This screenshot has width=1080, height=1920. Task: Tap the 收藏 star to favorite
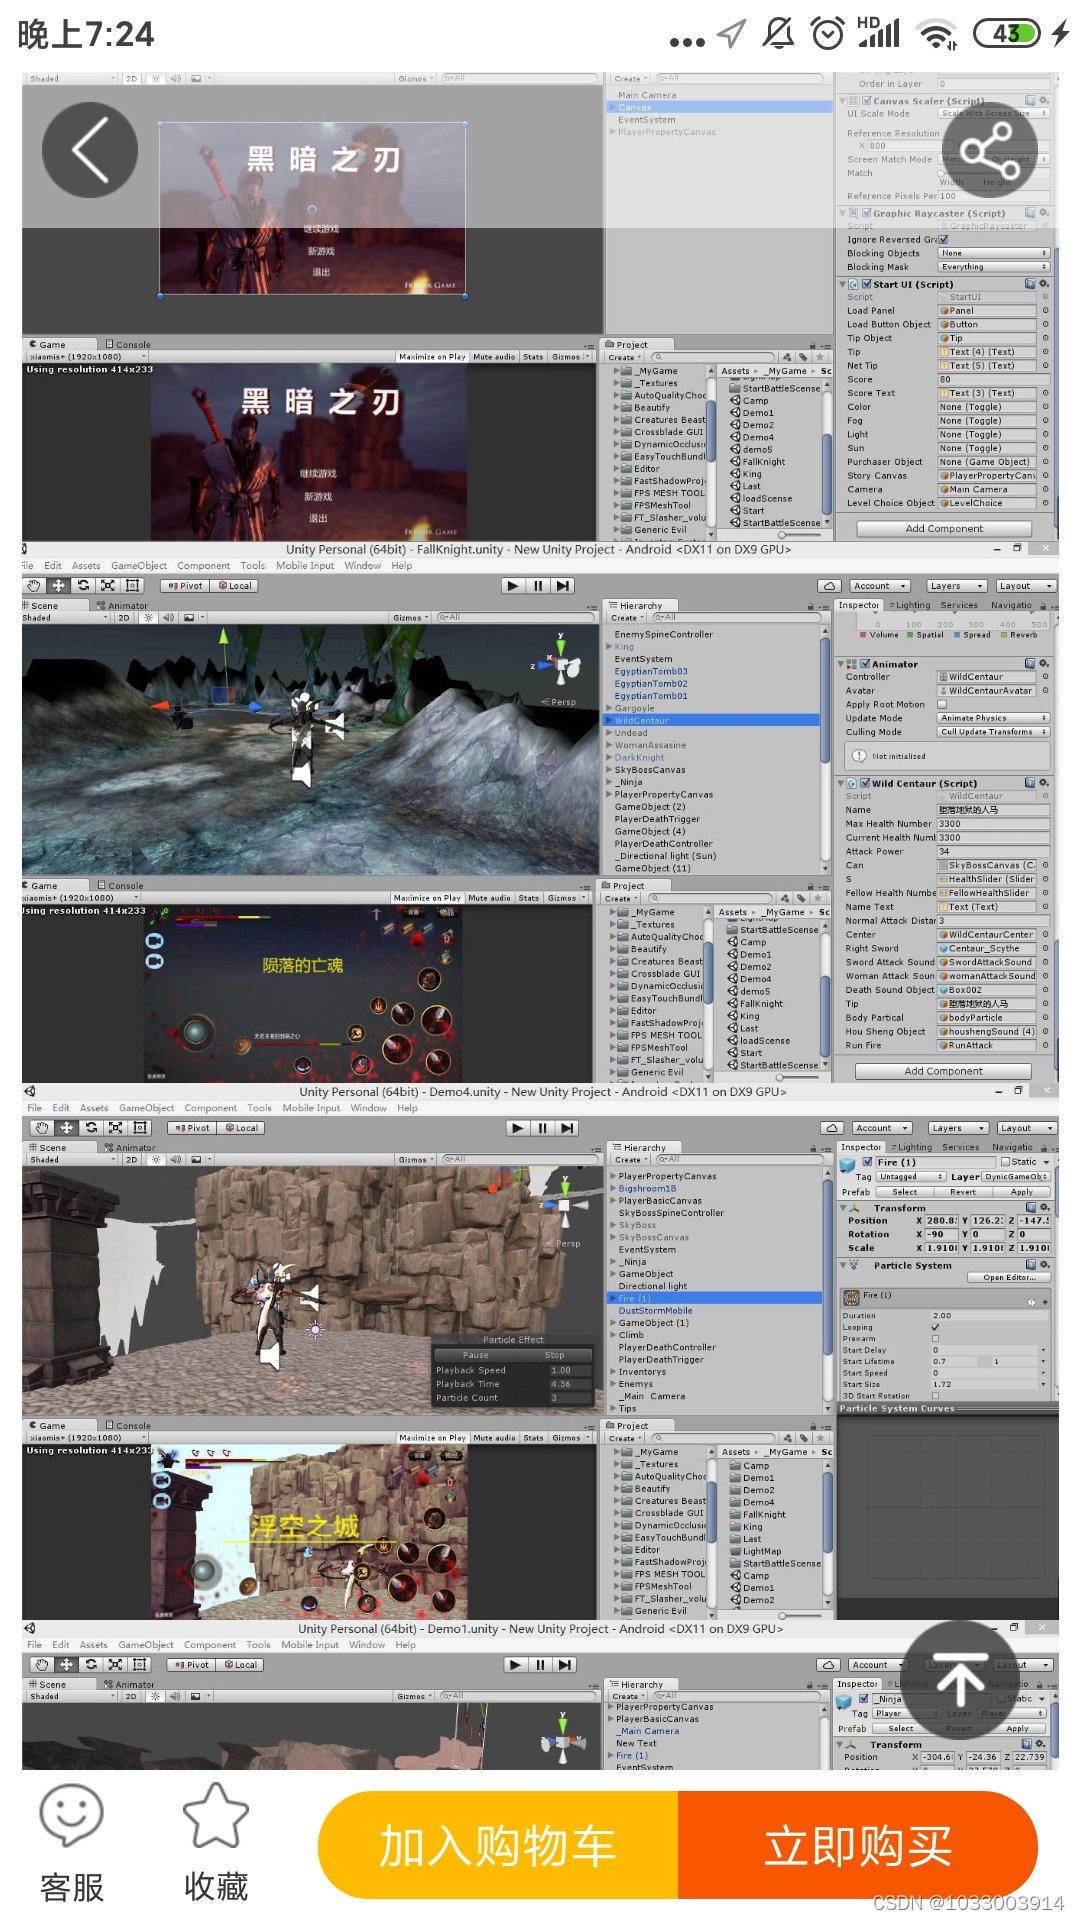(x=216, y=1845)
